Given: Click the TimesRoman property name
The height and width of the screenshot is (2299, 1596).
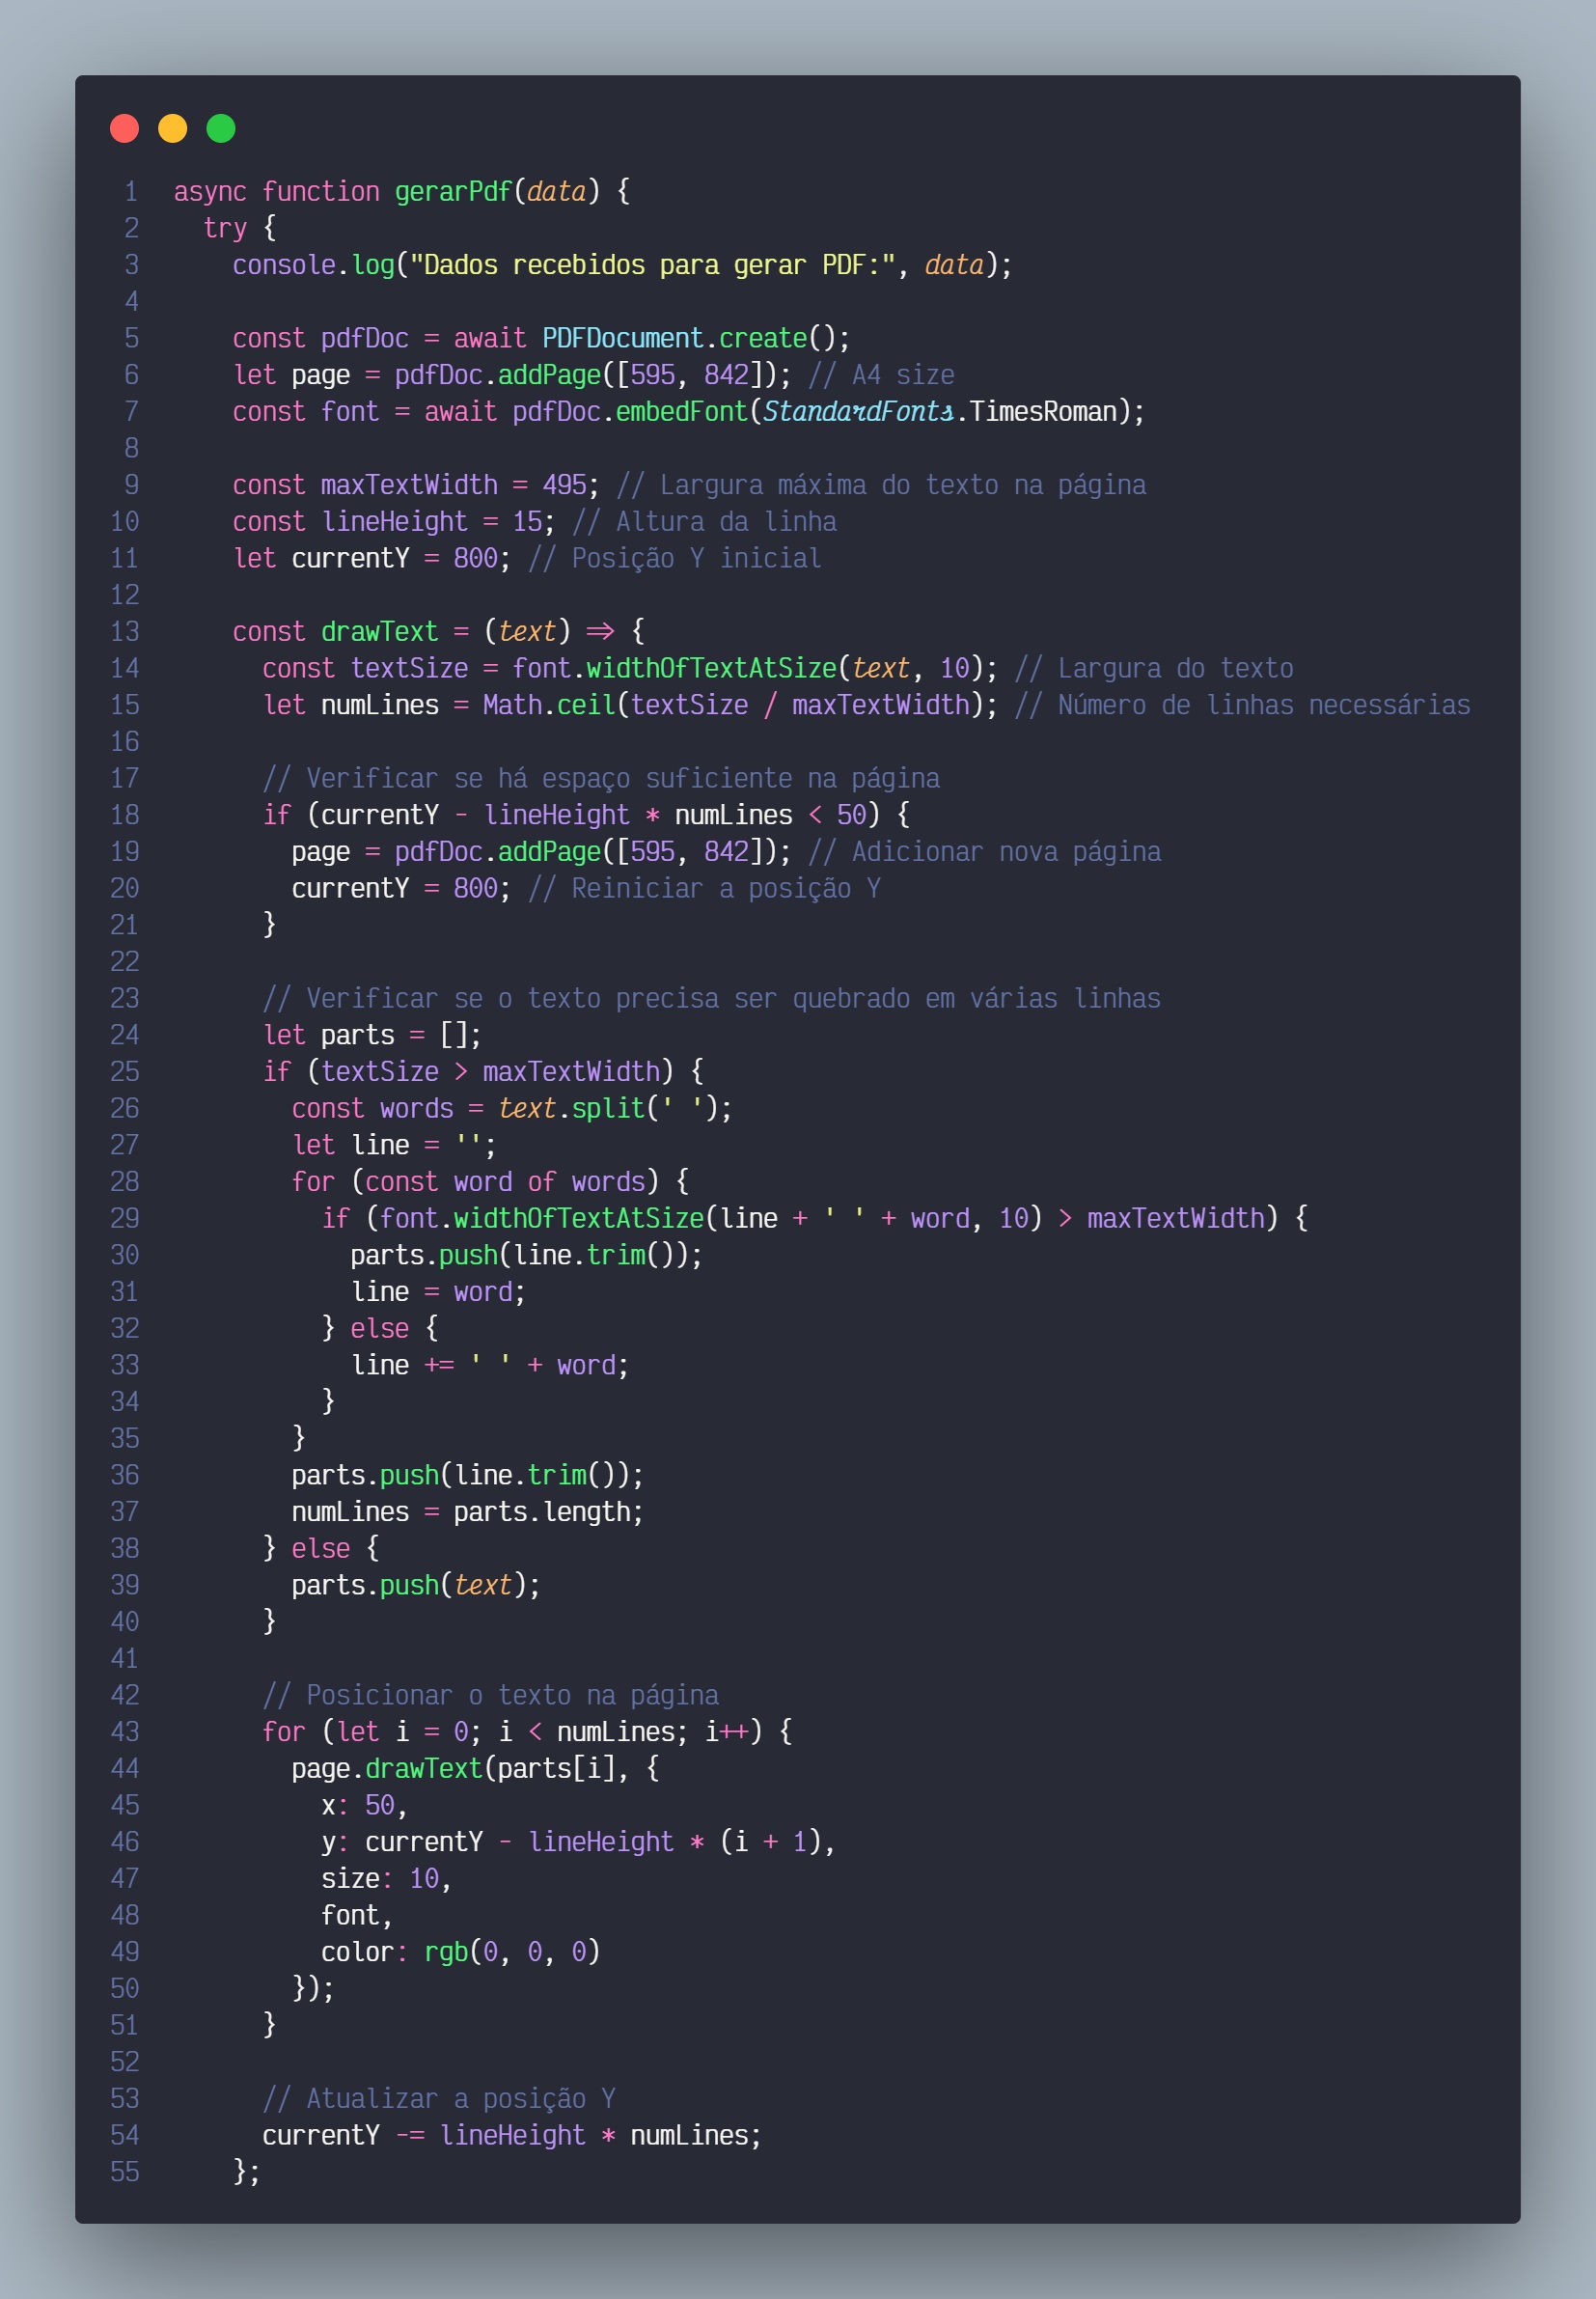Looking at the screenshot, I should coord(1042,412).
